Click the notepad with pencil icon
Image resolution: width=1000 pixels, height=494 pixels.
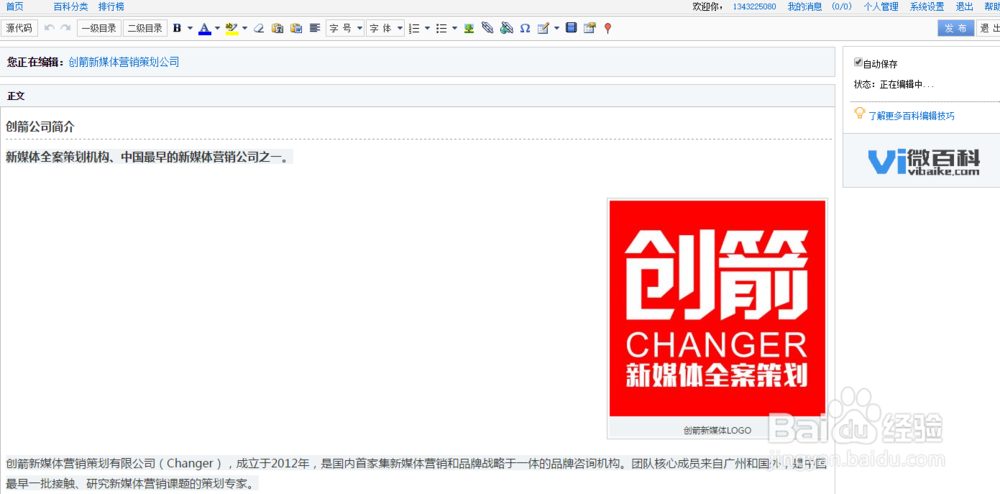coord(543,28)
